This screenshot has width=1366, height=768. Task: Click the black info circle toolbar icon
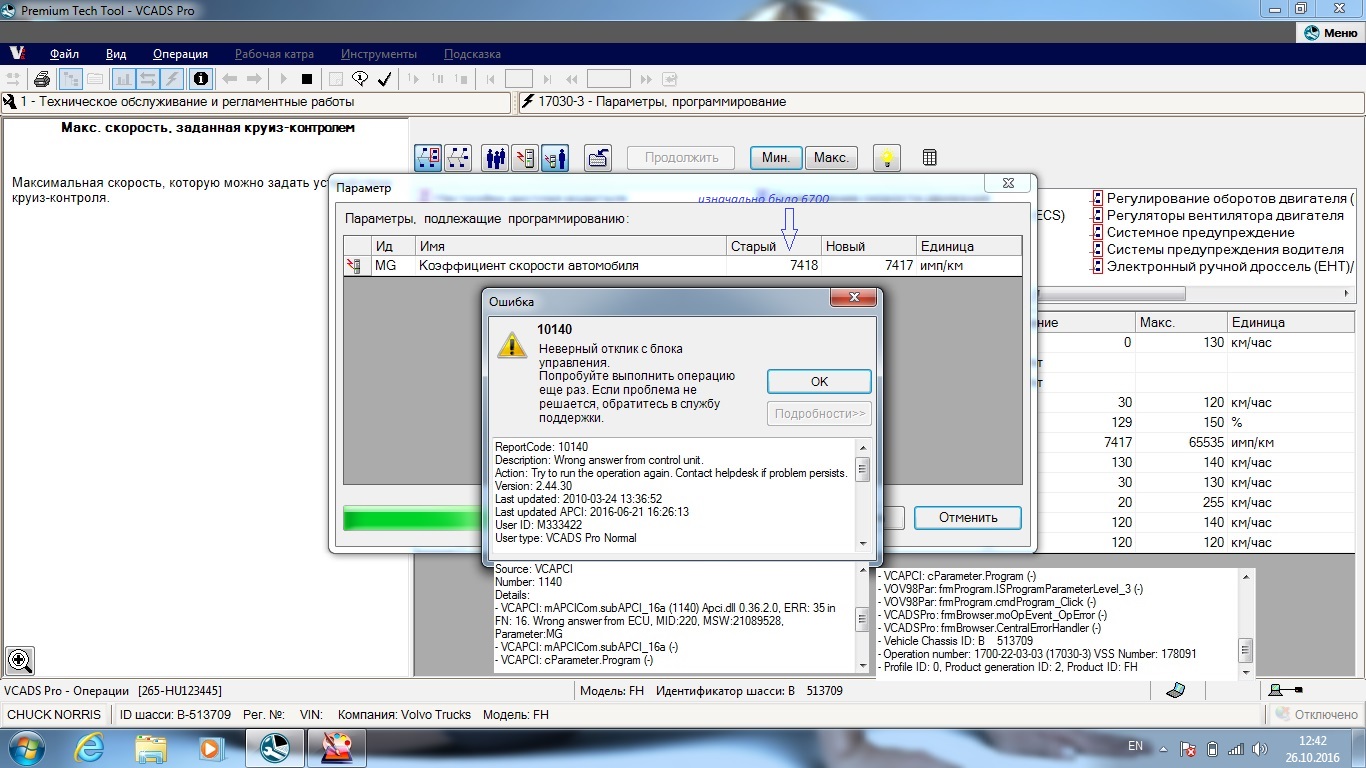[x=201, y=79]
